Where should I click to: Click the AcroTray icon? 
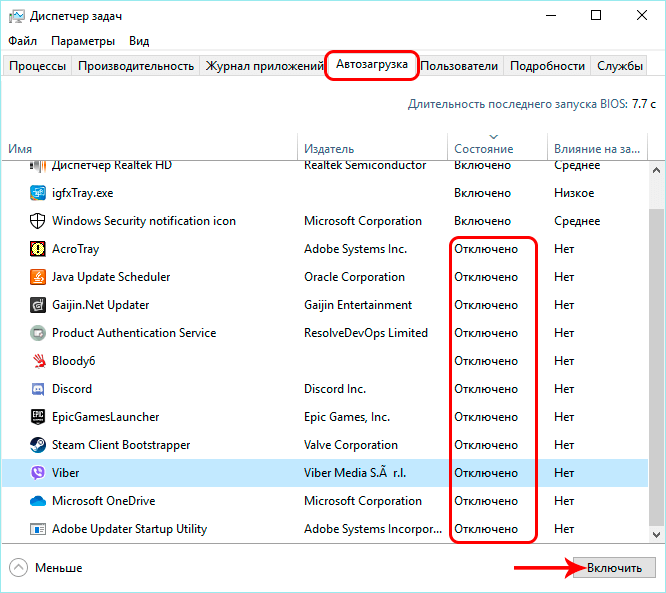point(38,249)
